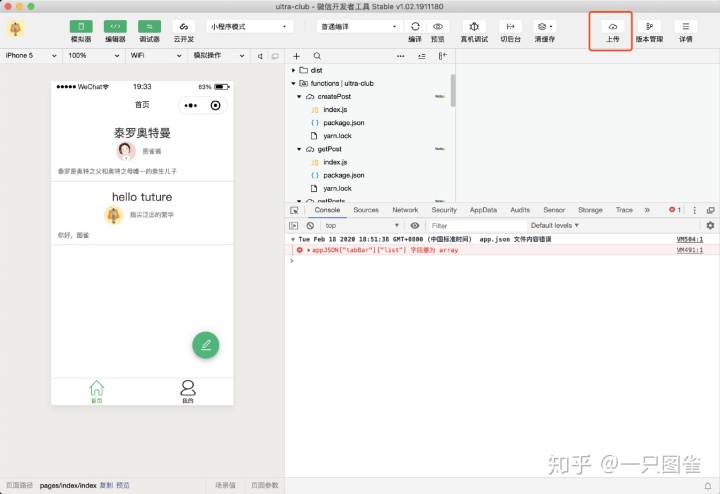Switch to the AppData tab

click(x=483, y=210)
